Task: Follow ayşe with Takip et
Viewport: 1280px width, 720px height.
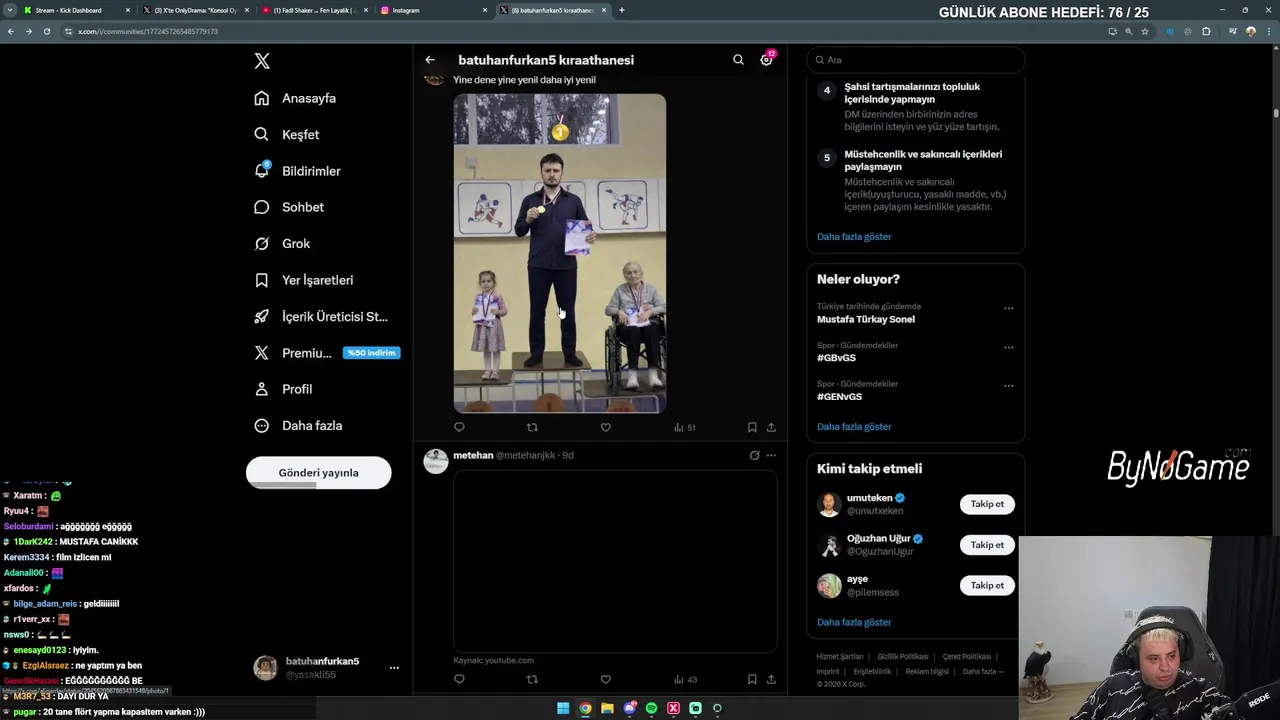Action: (x=987, y=585)
